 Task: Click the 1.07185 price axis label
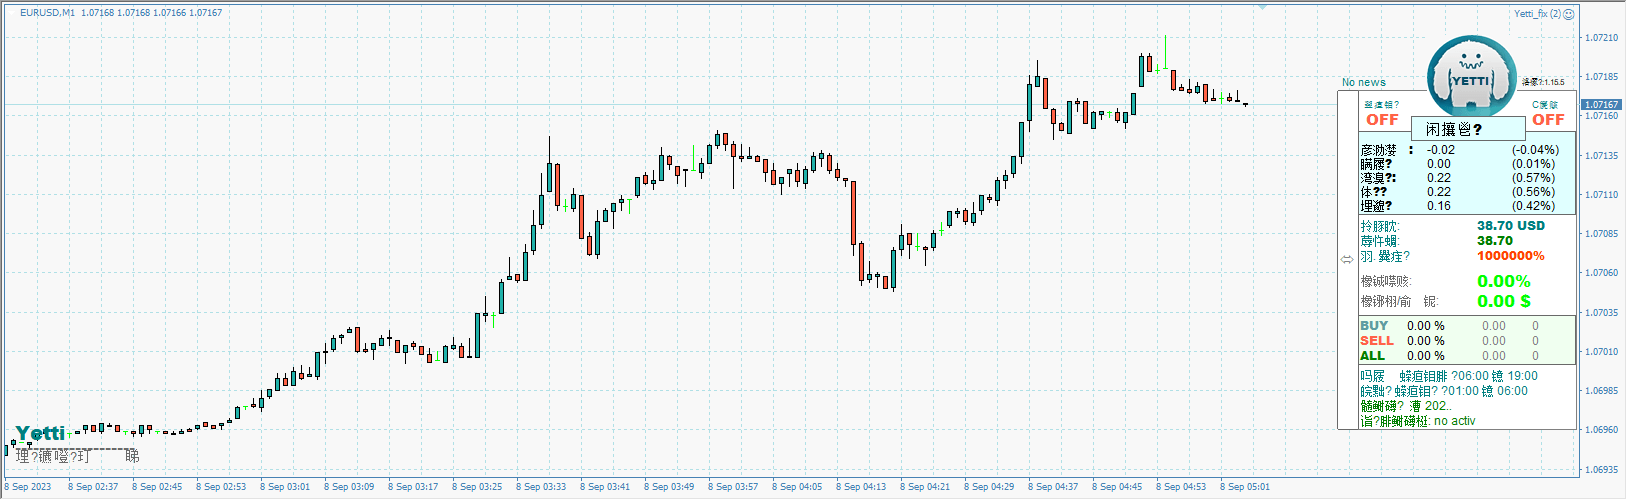click(x=1602, y=77)
